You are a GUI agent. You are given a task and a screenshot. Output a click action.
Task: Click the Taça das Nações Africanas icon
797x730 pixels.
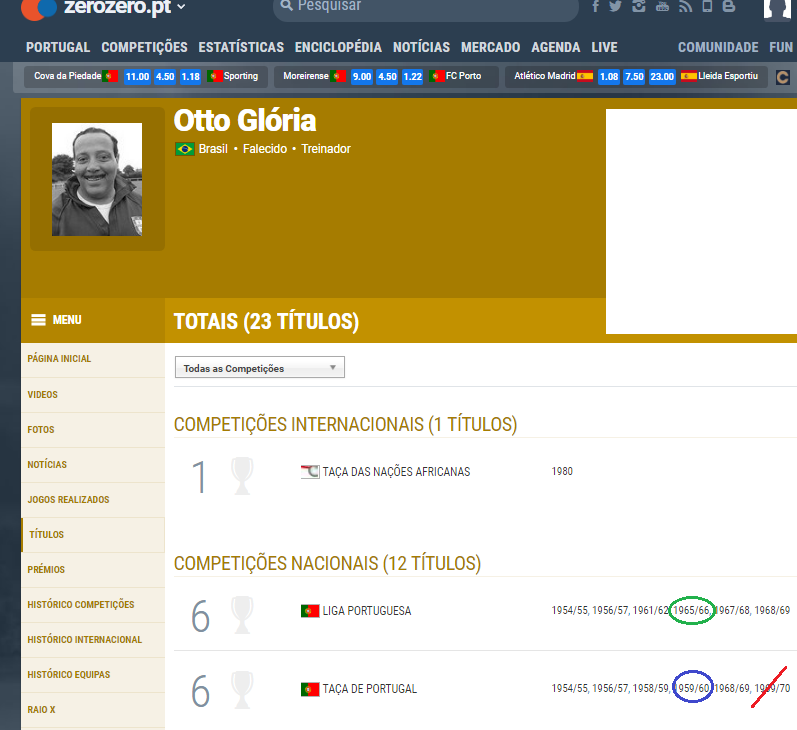pos(310,472)
